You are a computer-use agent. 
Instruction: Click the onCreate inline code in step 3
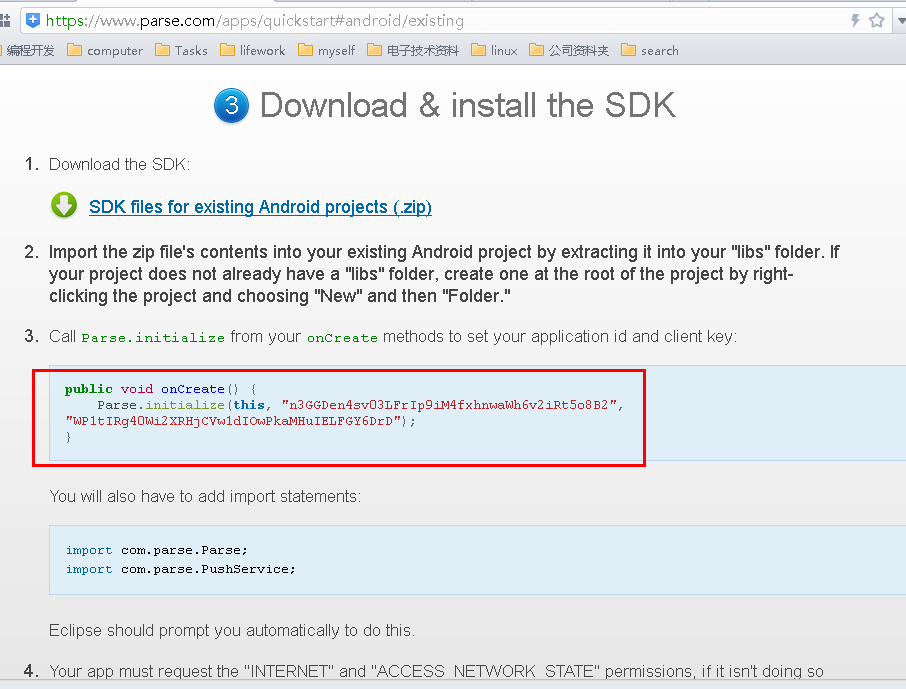coord(342,338)
